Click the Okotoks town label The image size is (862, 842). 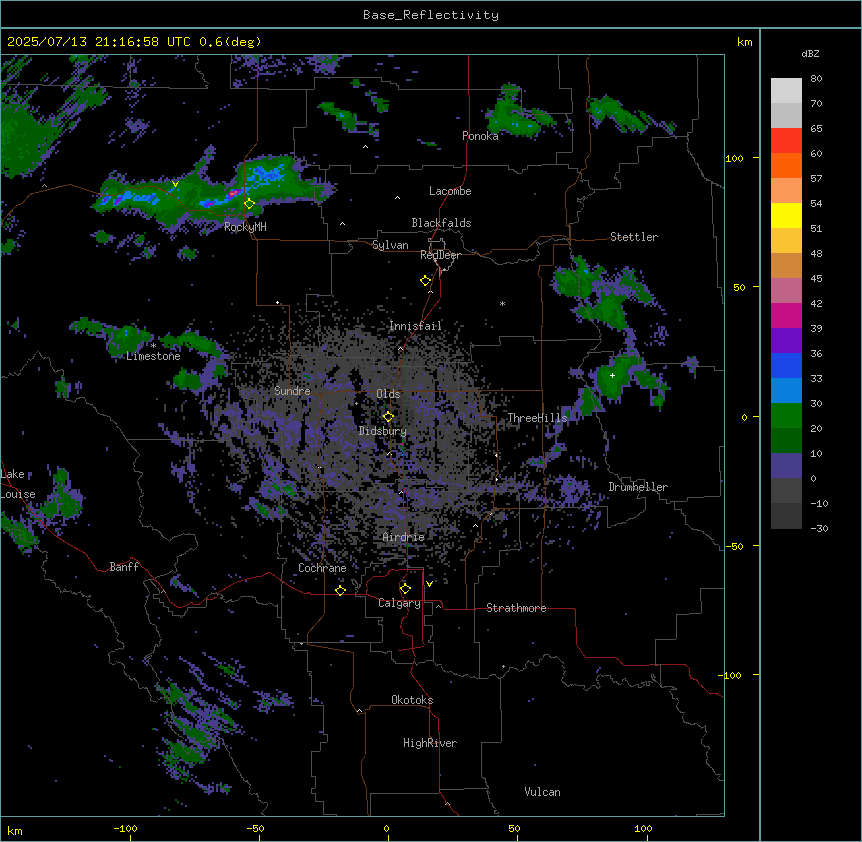[x=412, y=700]
